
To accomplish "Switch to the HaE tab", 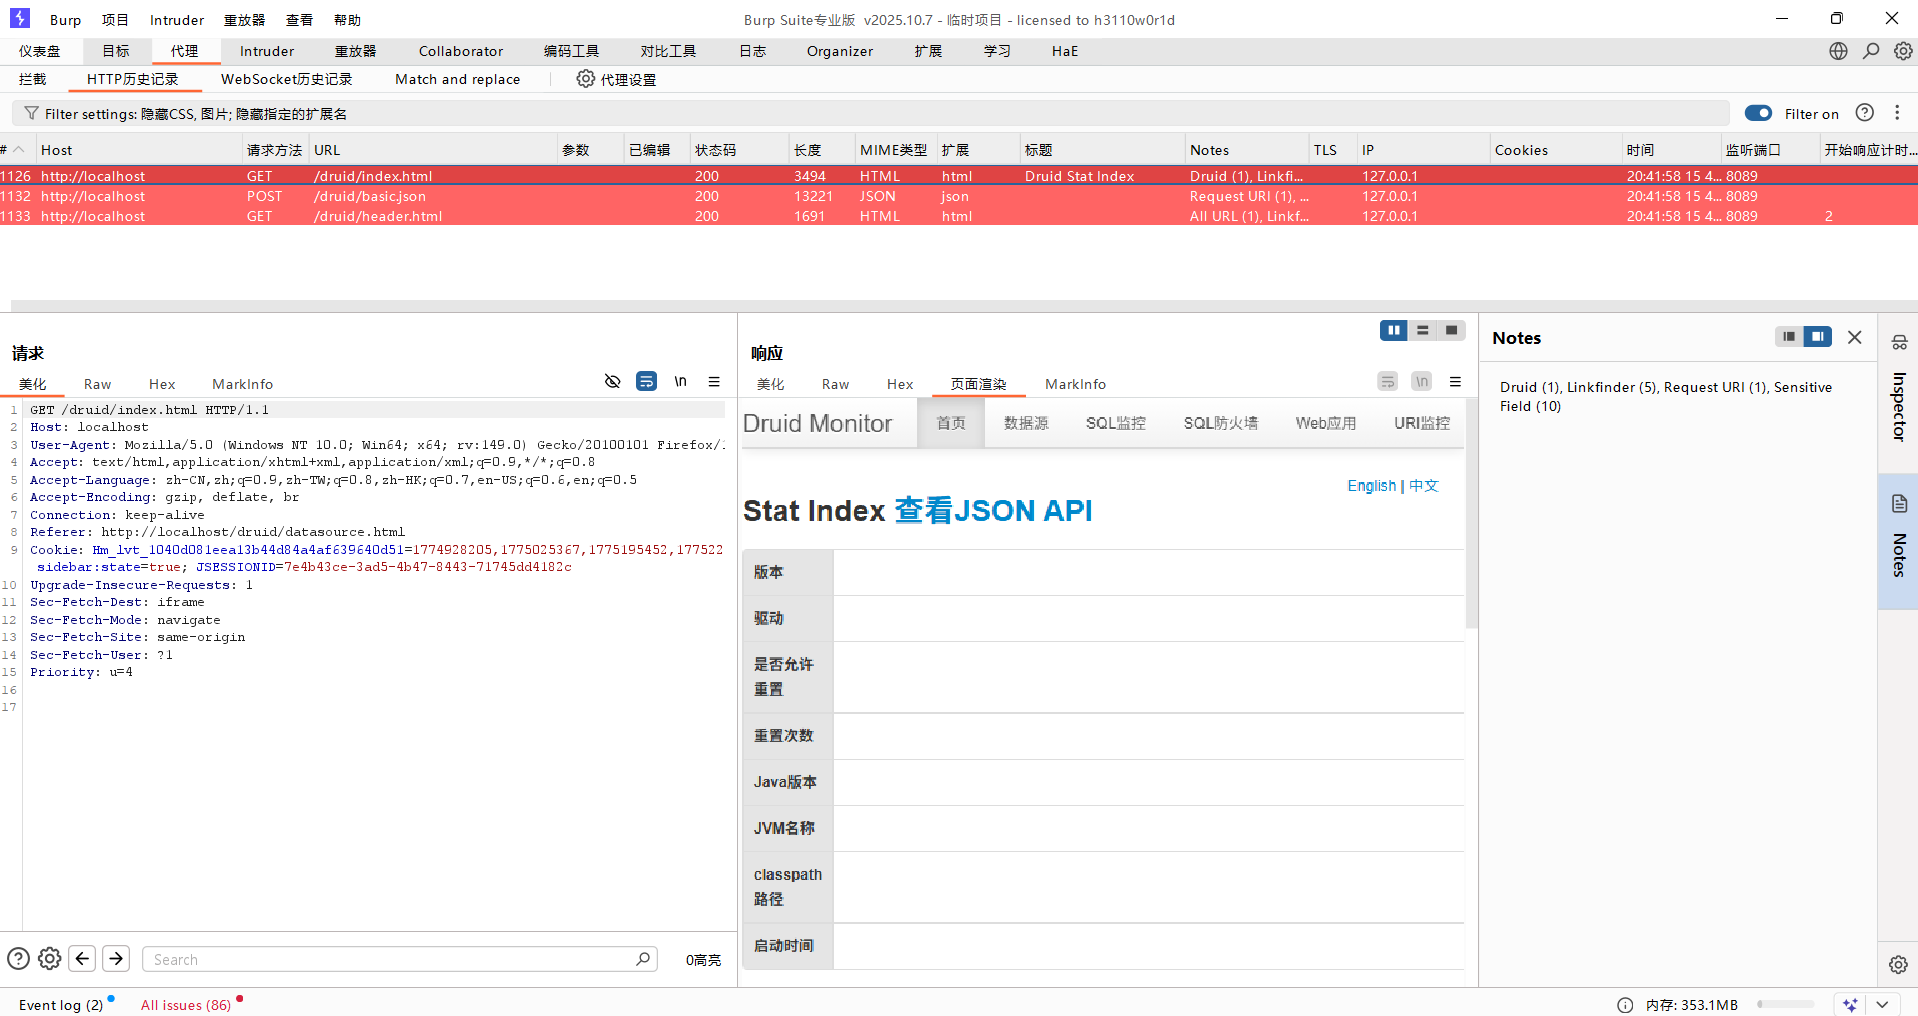I will [x=1065, y=51].
